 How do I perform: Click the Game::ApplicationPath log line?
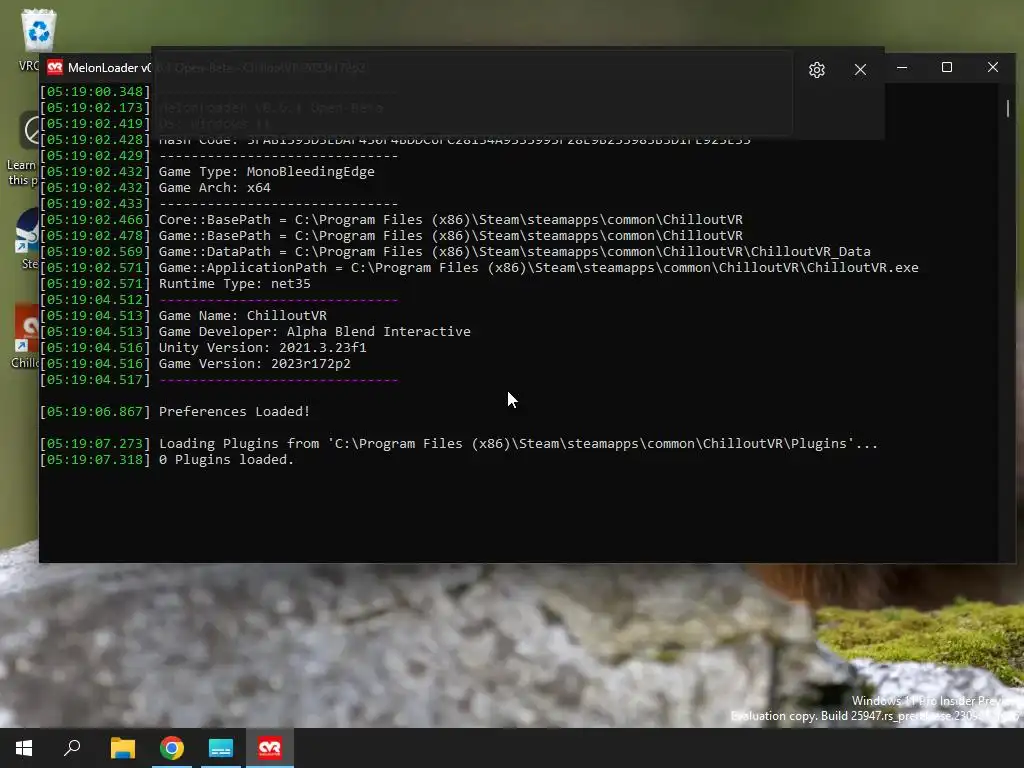point(539,268)
